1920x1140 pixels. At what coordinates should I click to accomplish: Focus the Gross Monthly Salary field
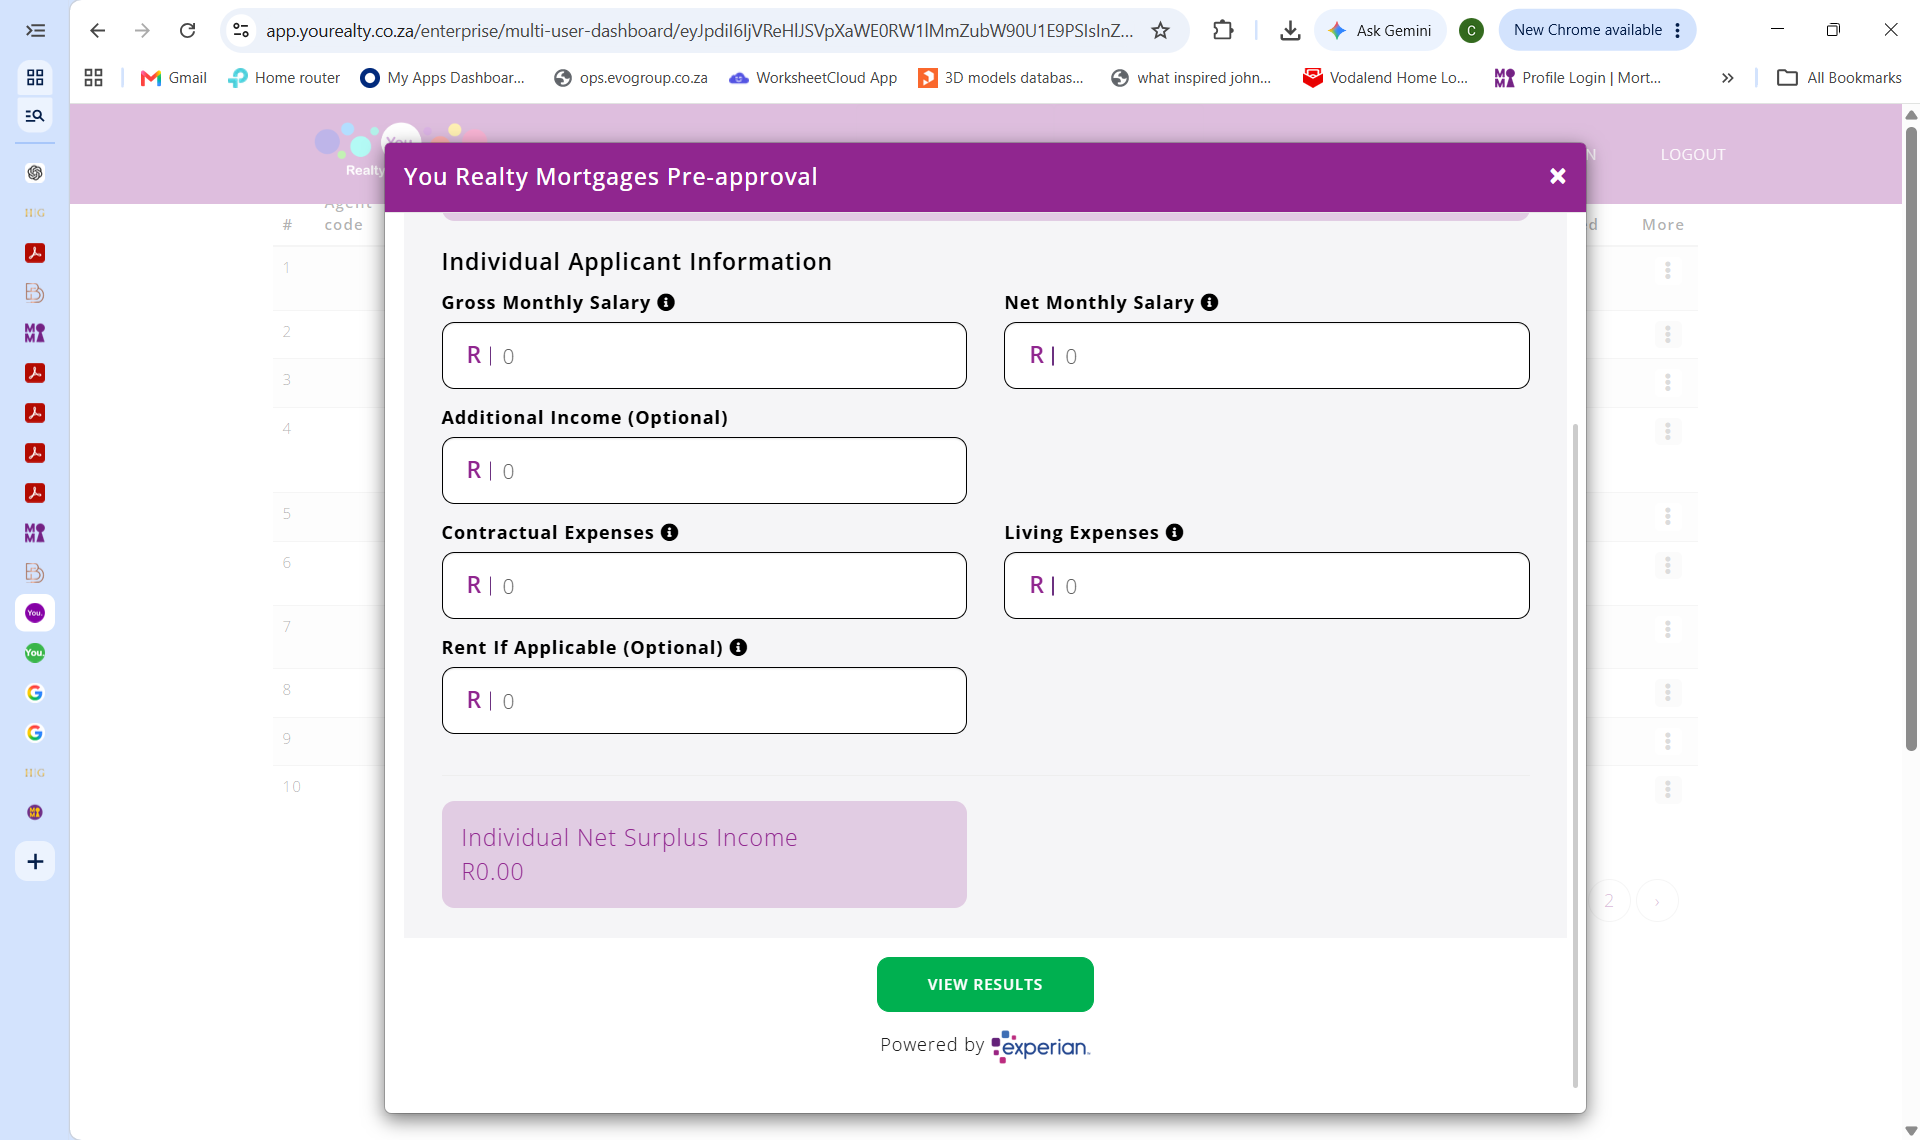pyautogui.click(x=704, y=355)
